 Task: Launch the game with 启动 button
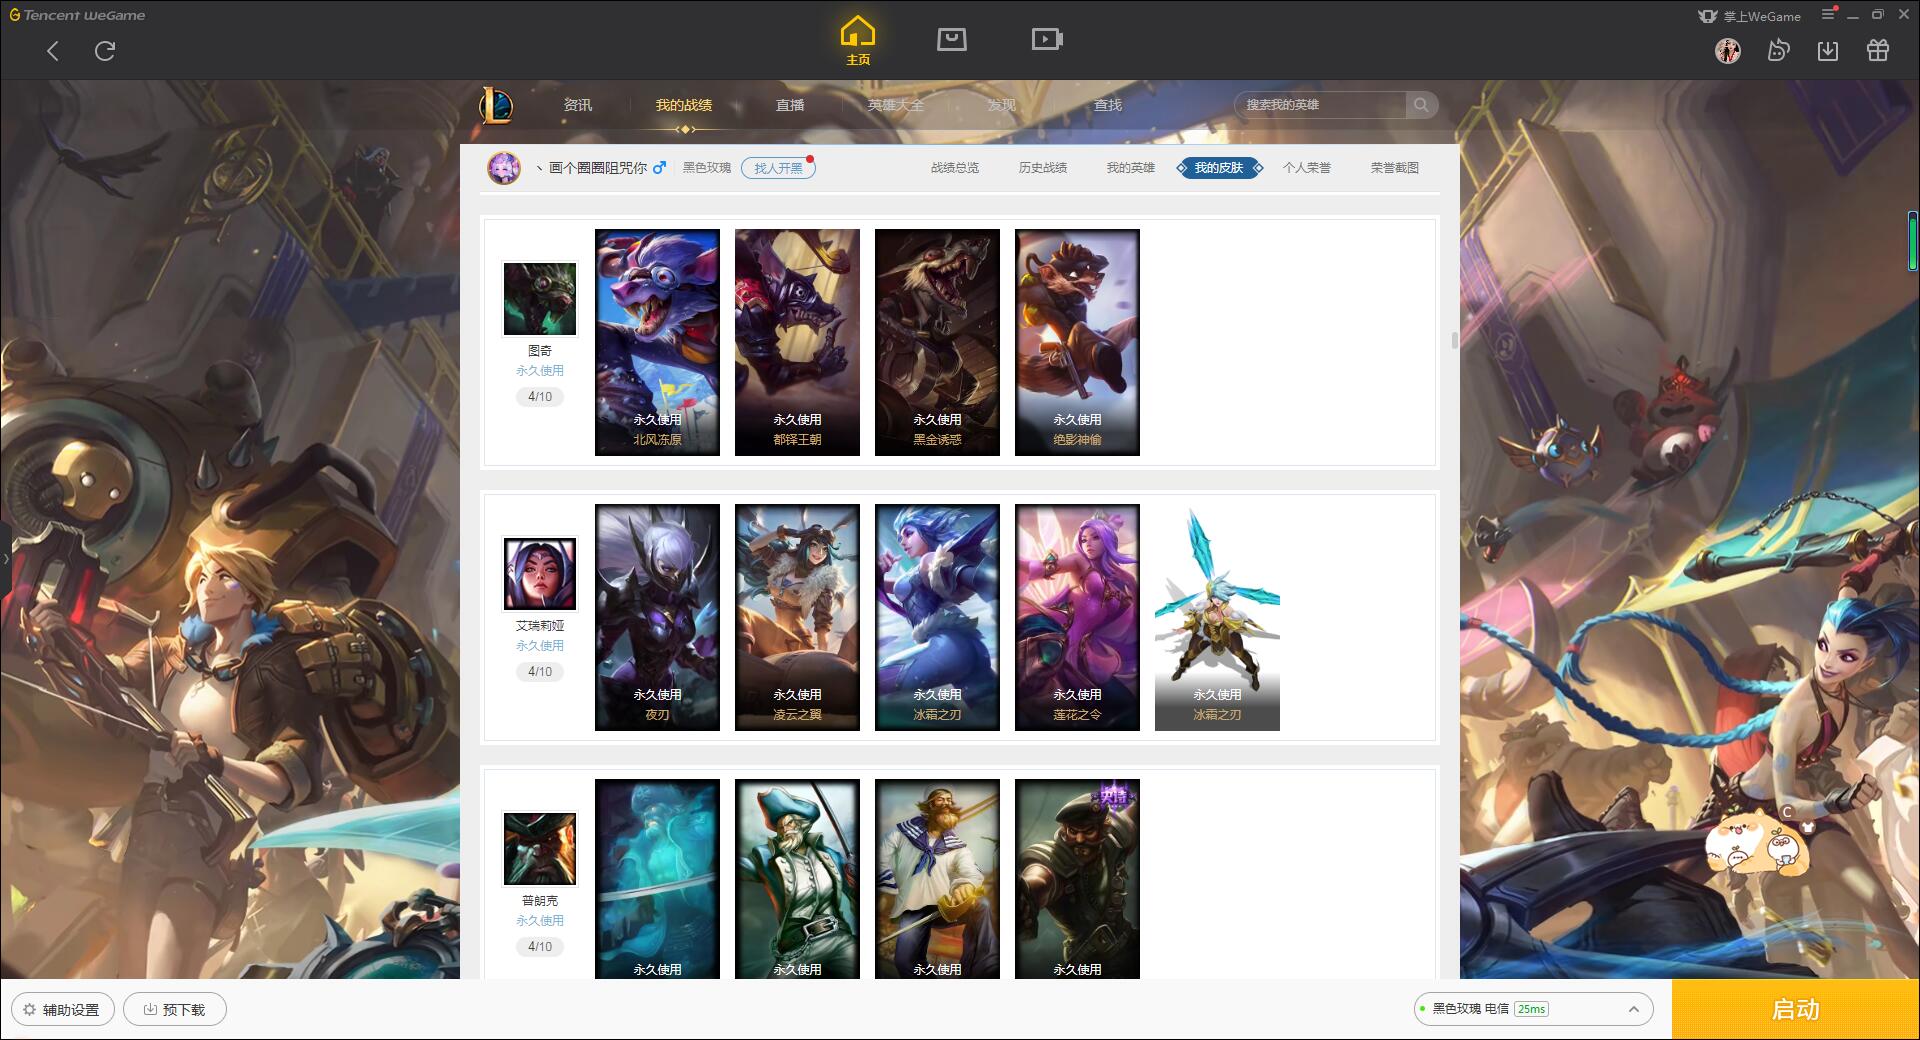click(1795, 1009)
